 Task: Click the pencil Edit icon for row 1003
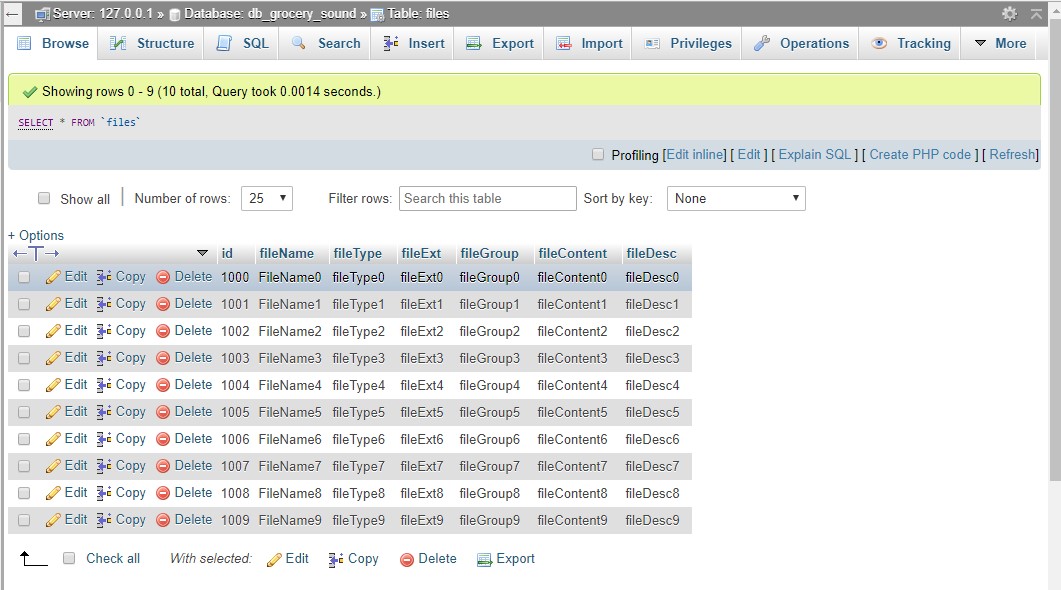point(53,358)
